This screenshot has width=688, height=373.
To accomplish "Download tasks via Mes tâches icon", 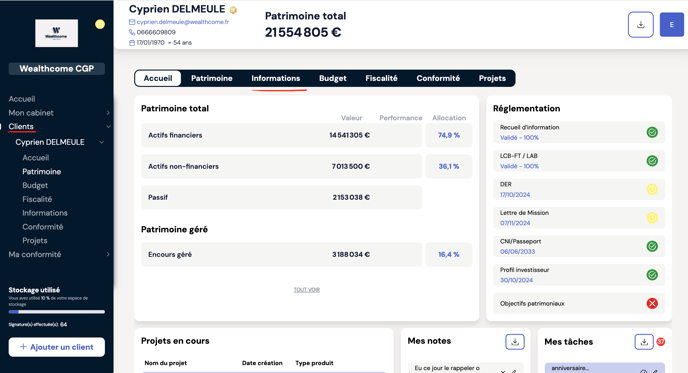I will pyautogui.click(x=644, y=341).
